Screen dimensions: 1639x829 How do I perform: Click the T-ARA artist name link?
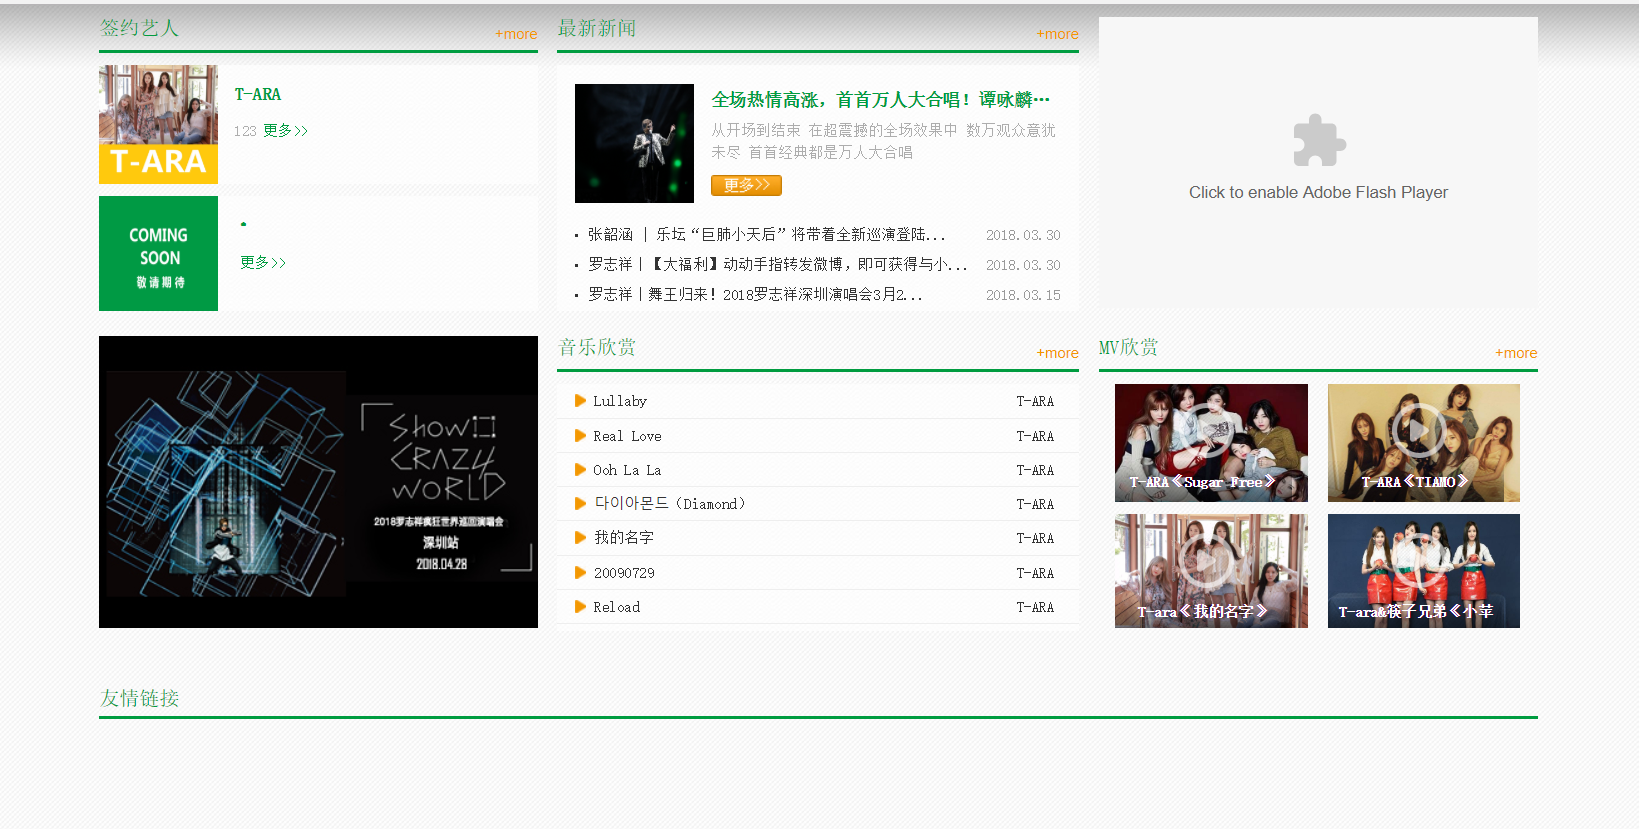point(258,95)
